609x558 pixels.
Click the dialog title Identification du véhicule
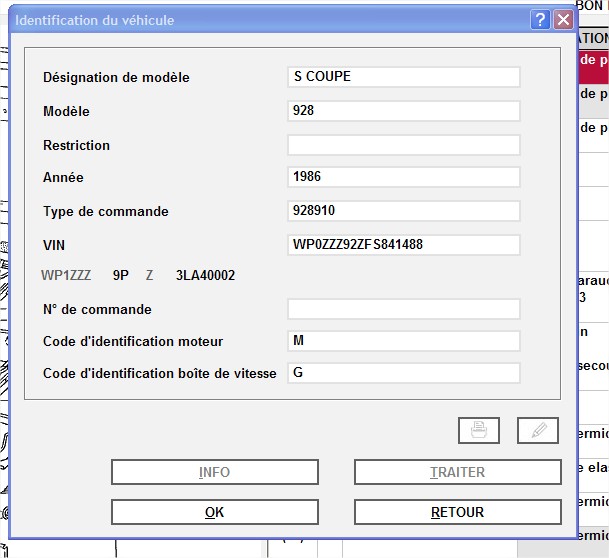pos(95,20)
